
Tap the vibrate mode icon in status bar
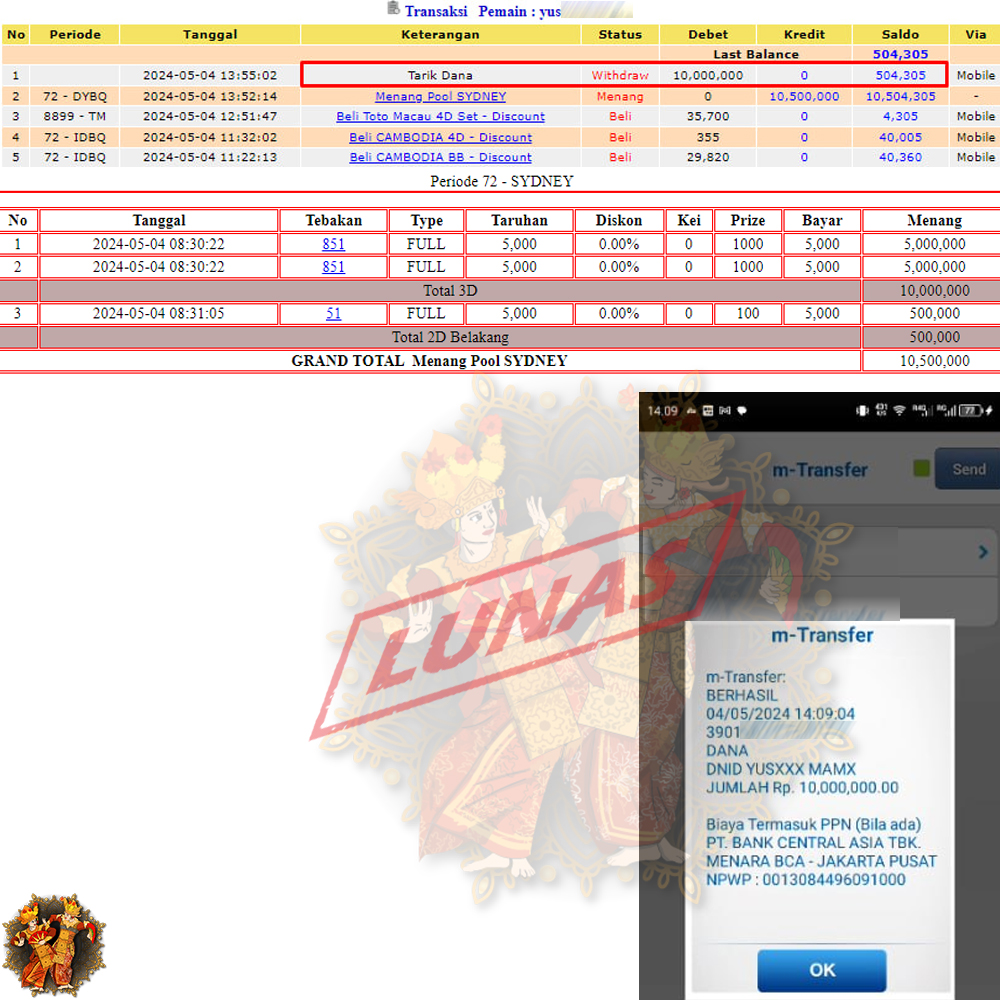pos(862,411)
